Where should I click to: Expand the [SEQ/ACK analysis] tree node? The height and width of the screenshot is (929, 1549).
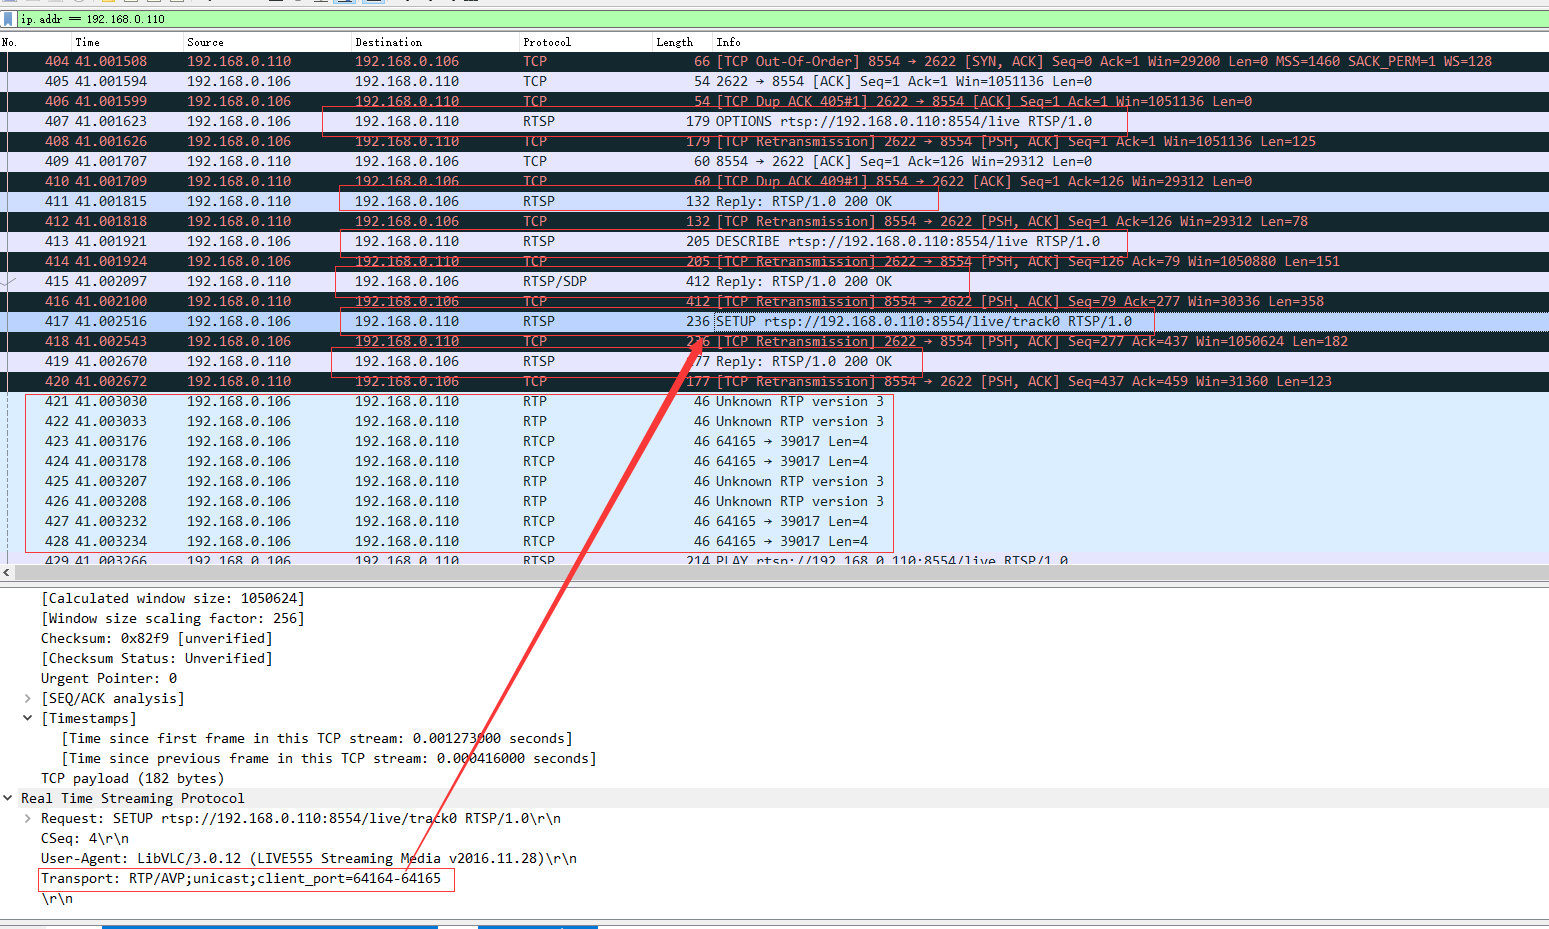[x=28, y=698]
